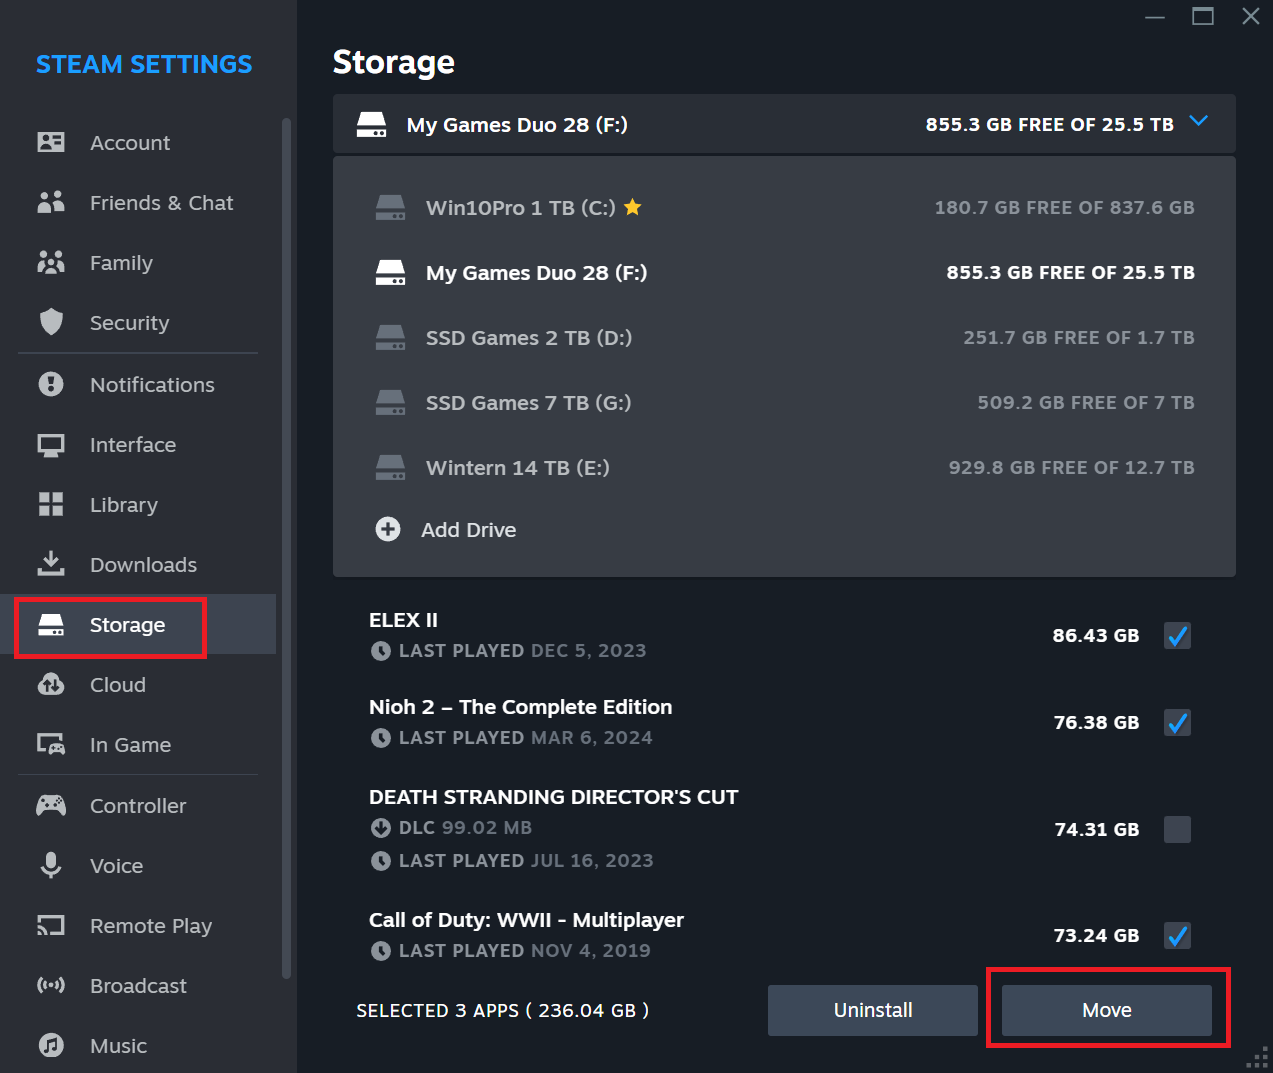The height and width of the screenshot is (1073, 1273).
Task: Click the sidebar vertical scrollbar
Action: [x=286, y=548]
